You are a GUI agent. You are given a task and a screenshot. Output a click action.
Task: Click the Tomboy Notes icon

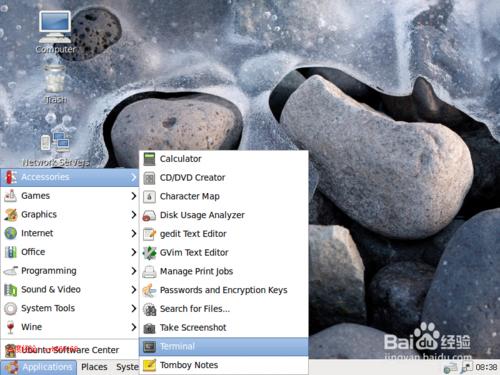(149, 365)
